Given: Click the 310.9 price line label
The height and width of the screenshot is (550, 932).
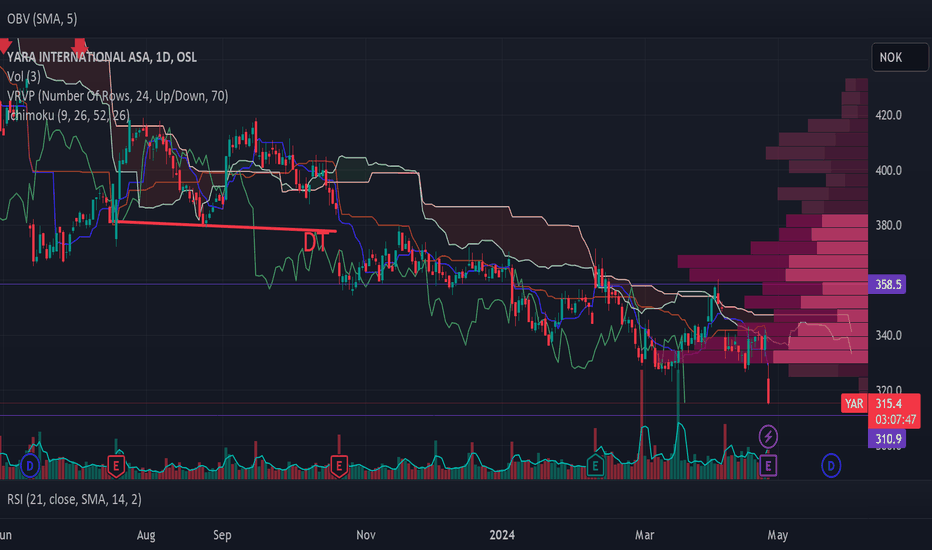Looking at the screenshot, I should coord(887,439).
